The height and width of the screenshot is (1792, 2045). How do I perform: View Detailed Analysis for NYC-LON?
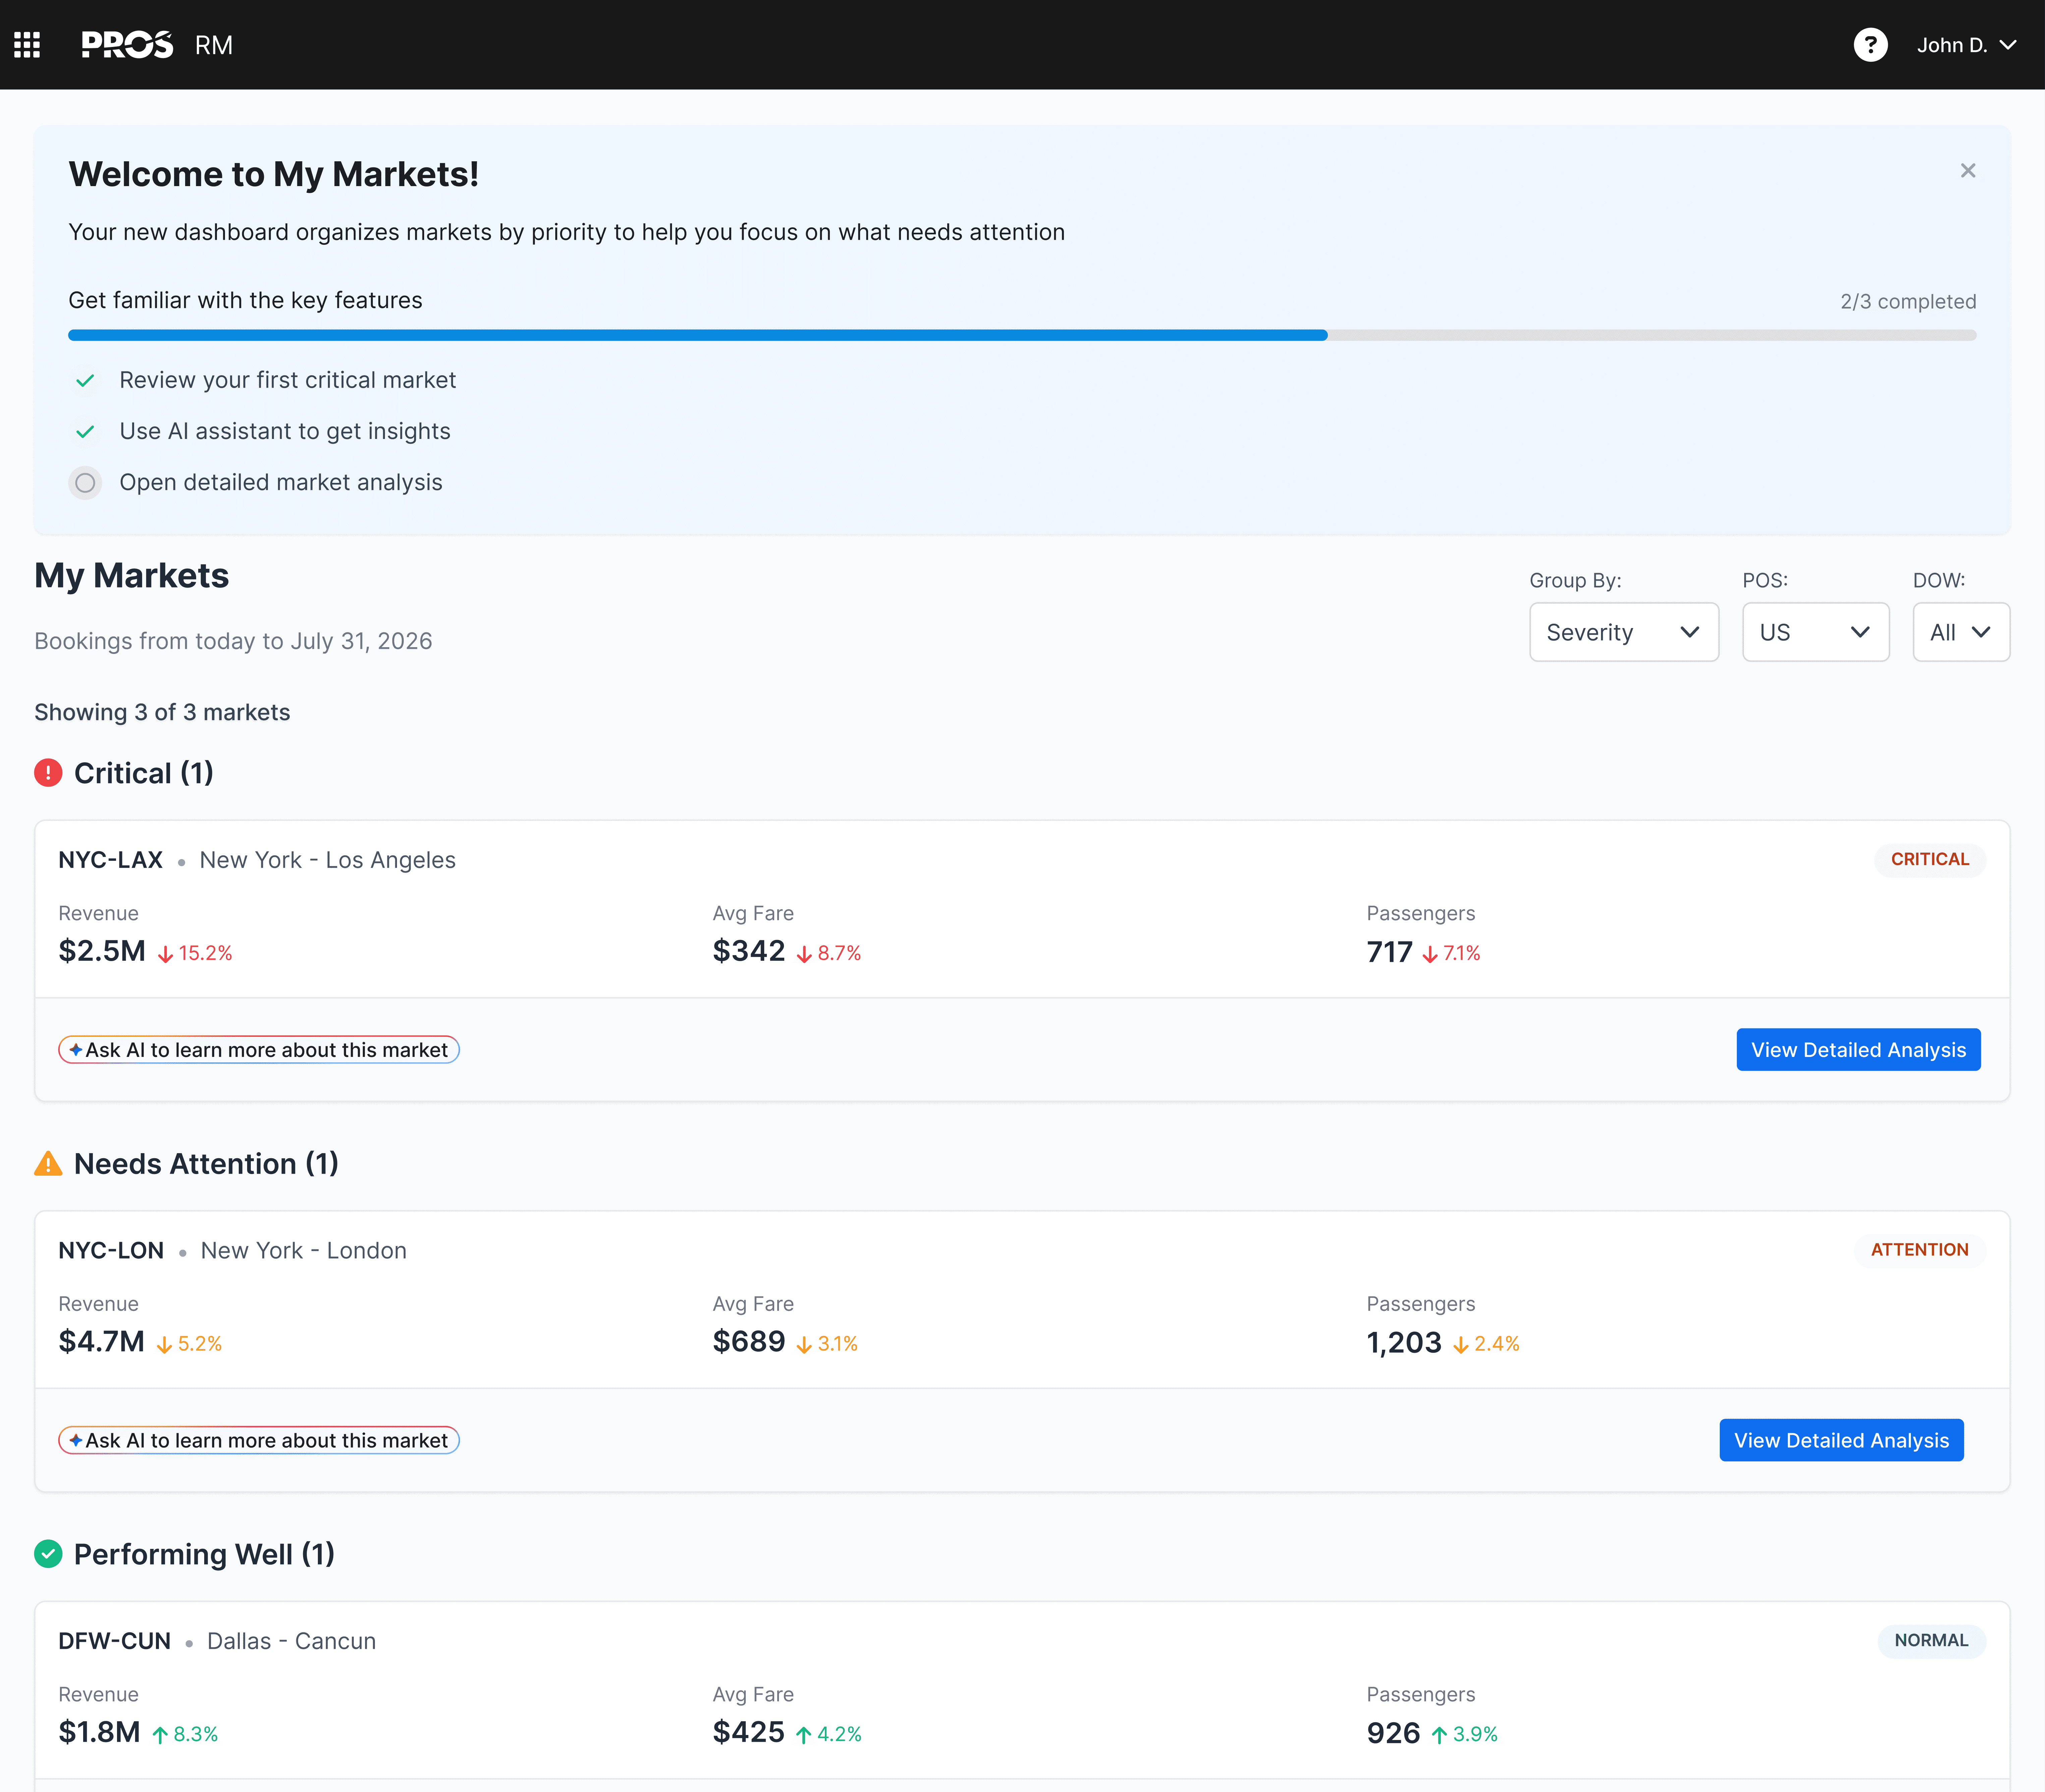click(1841, 1440)
